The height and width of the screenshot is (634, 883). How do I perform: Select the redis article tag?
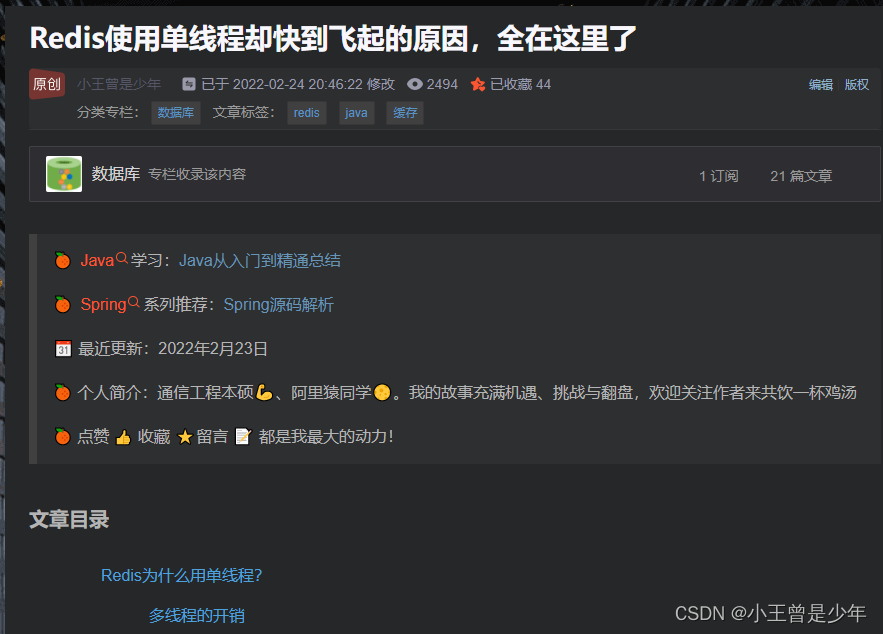[x=307, y=113]
